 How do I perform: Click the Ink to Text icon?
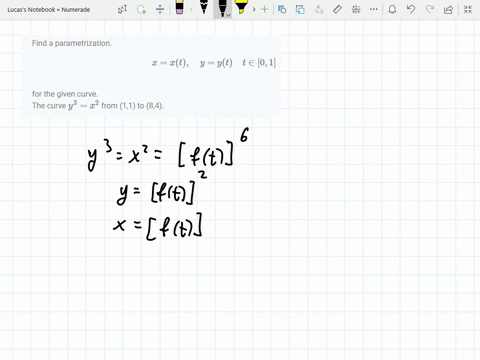point(319,9)
